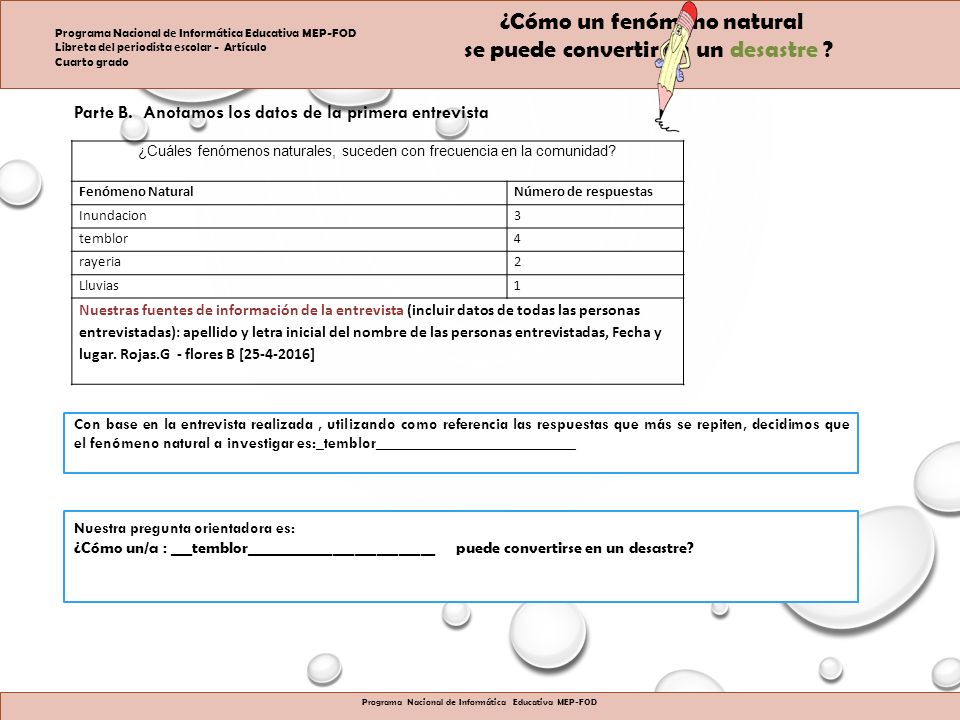The image size is (960, 720).
Task: Click 'Libreta del periodista escolar - Artículo' line
Action: 160,47
